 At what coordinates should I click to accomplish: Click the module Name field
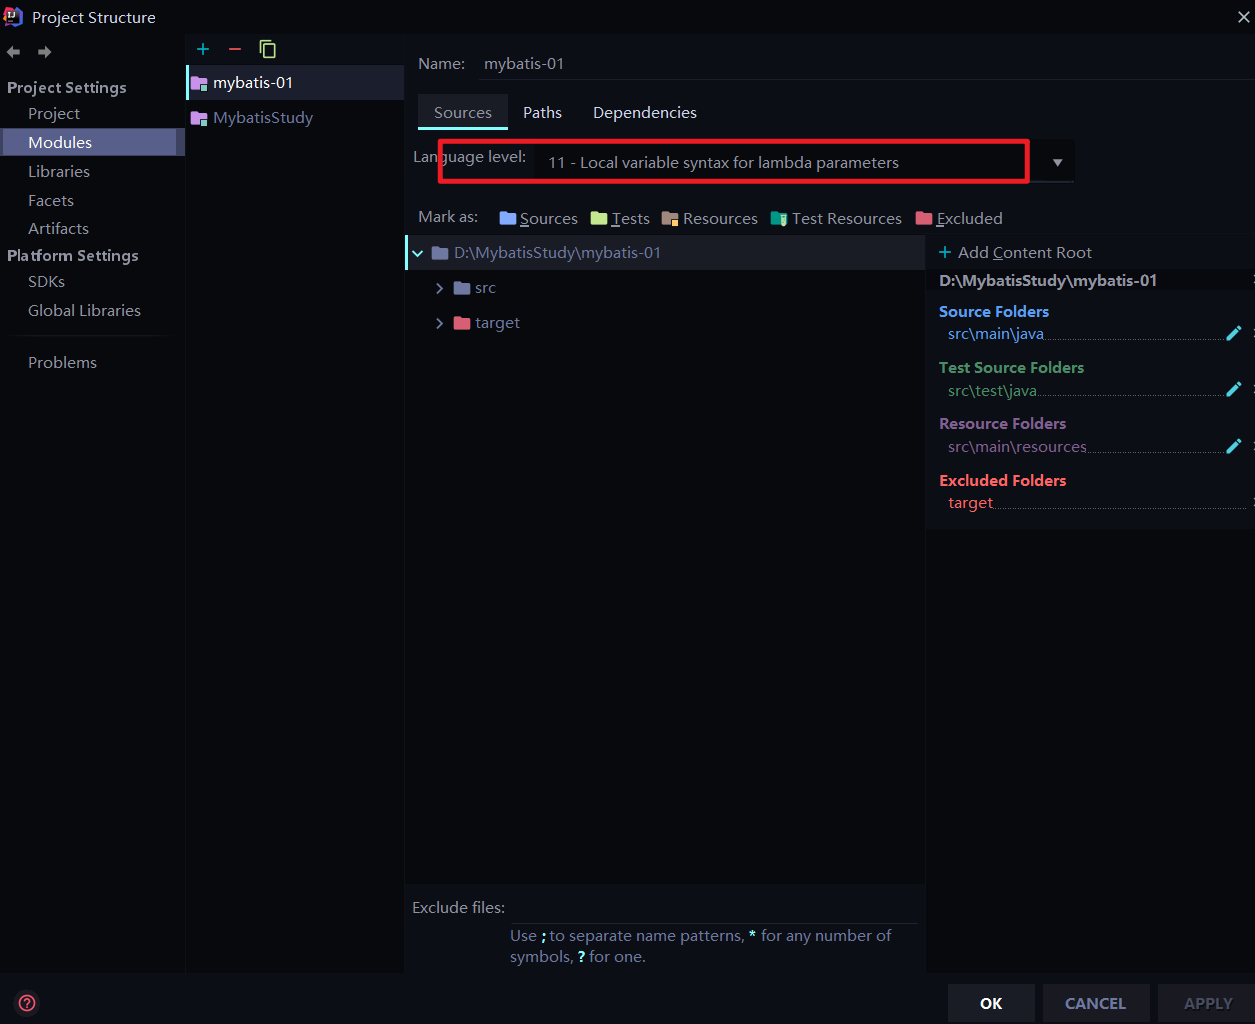864,64
